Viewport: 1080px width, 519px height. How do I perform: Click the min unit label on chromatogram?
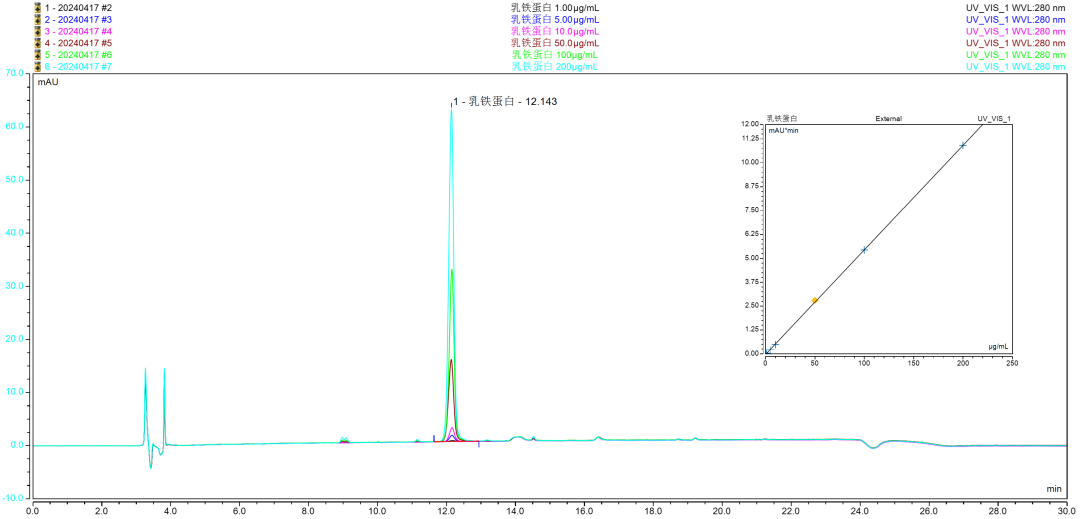pyautogui.click(x=1054, y=489)
